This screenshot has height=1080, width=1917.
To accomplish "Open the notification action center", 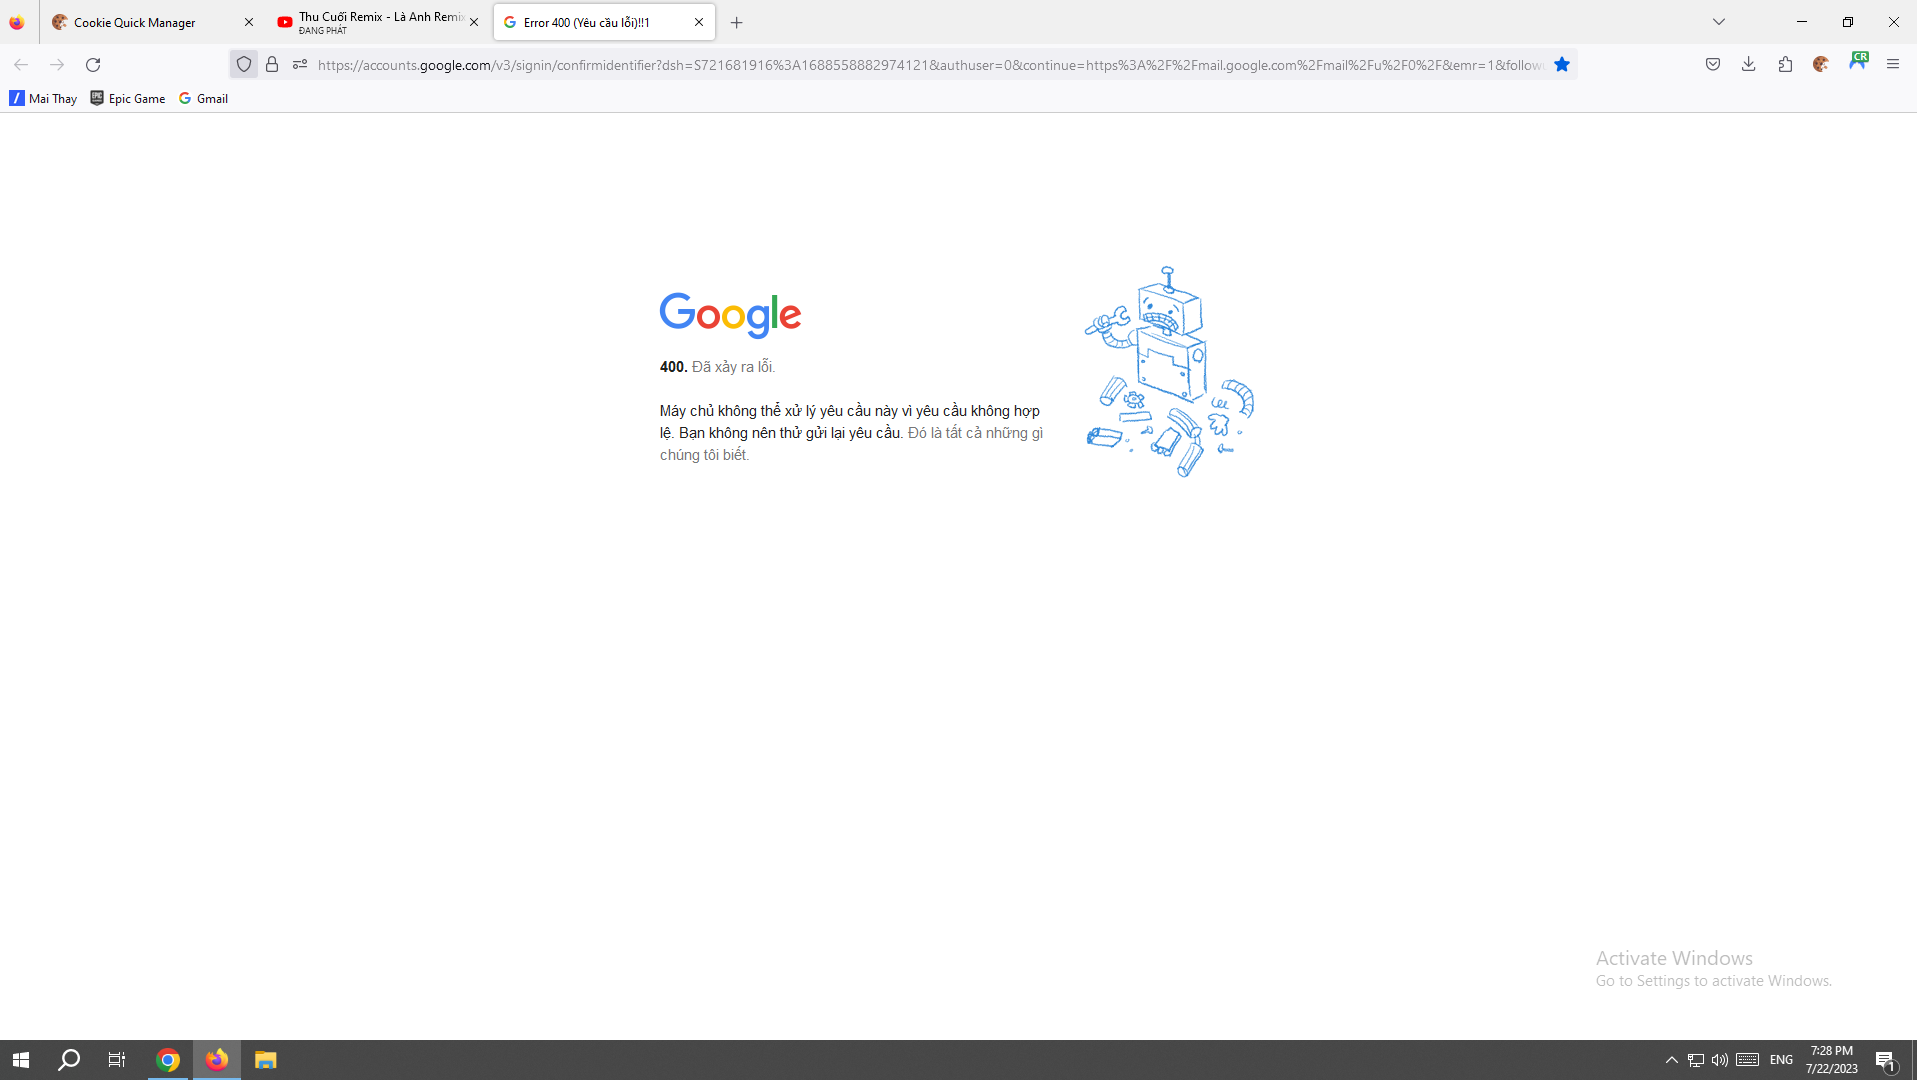I will (x=1886, y=1060).
